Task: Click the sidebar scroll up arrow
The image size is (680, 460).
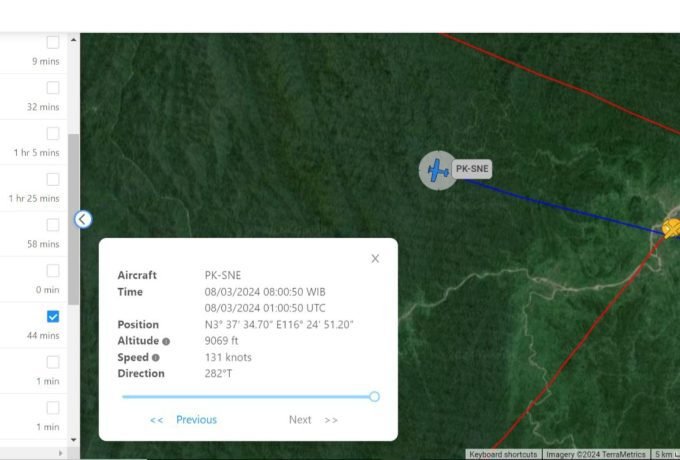Action: (x=73, y=40)
